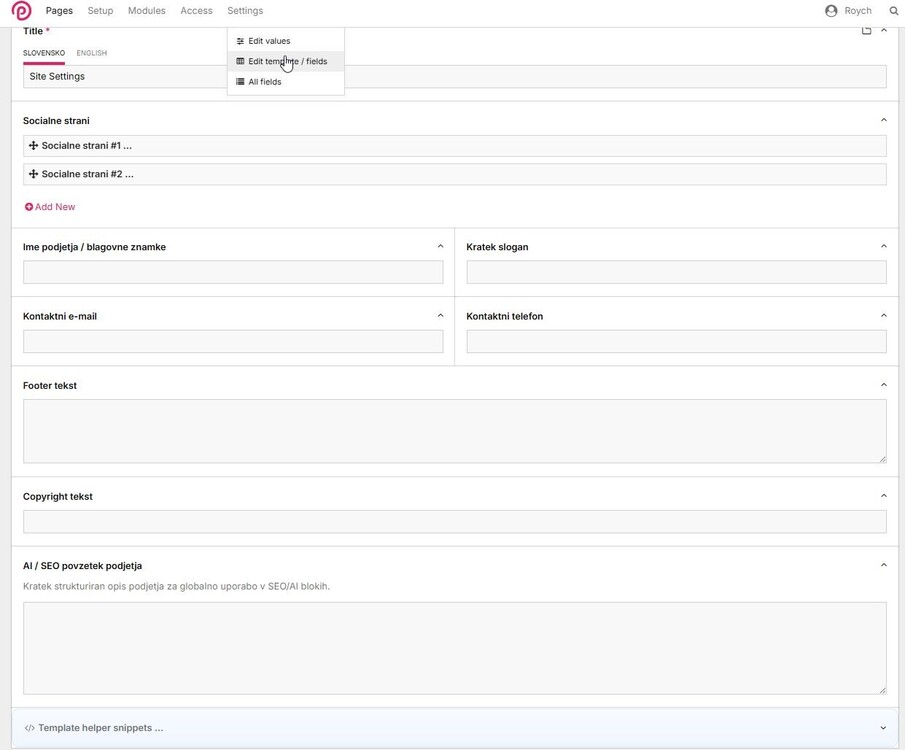Expand Template helper snippets panel
The width and height of the screenshot is (905, 750).
(883, 728)
